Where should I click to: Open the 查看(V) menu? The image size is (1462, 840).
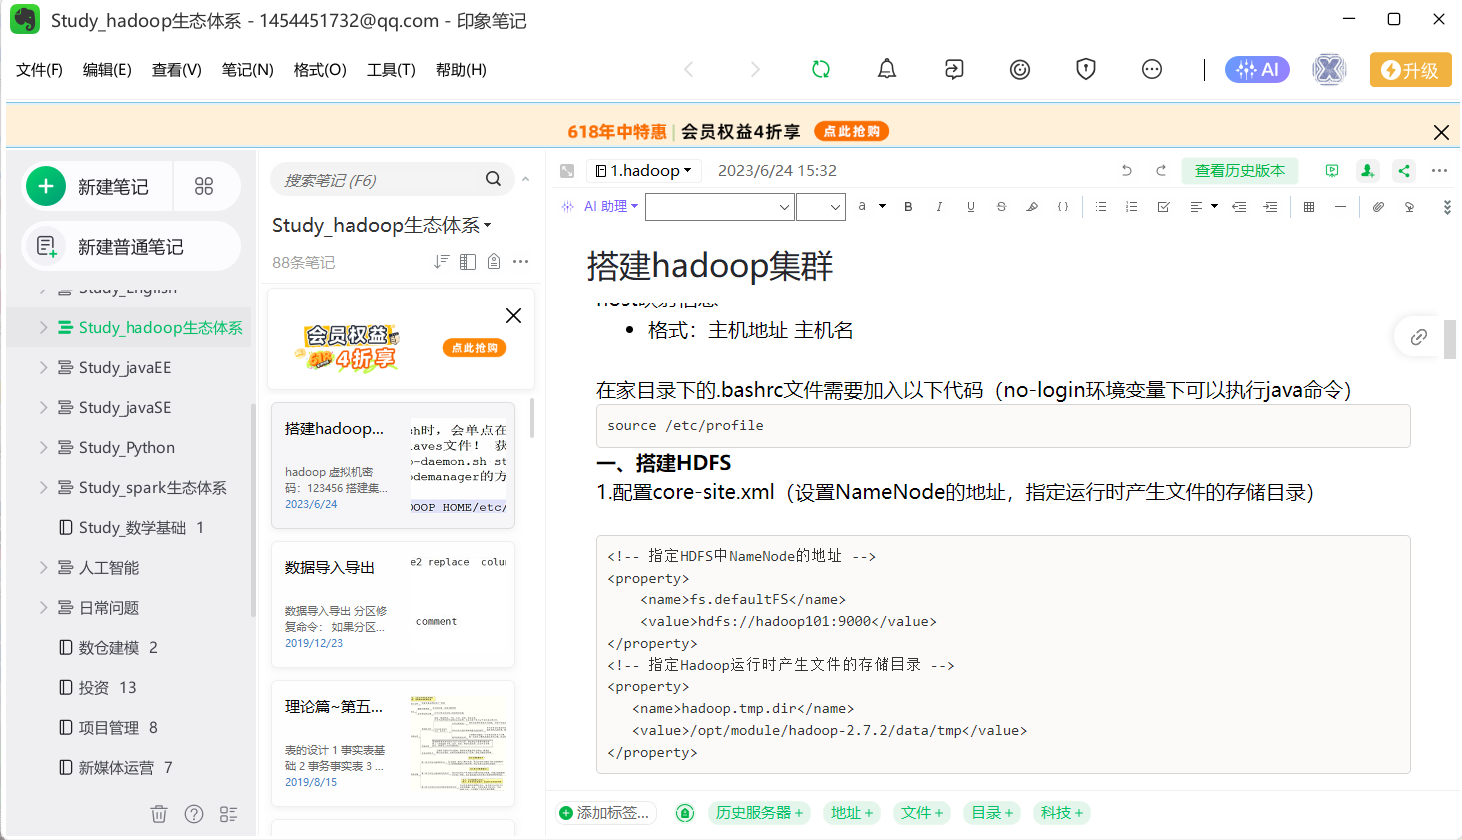tap(177, 69)
